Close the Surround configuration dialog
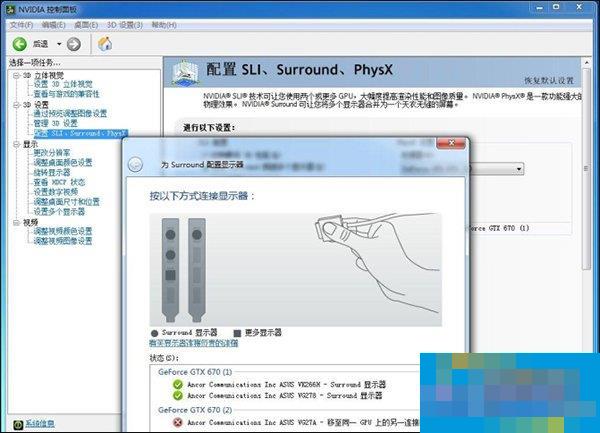The width and height of the screenshot is (600, 433). (451, 143)
